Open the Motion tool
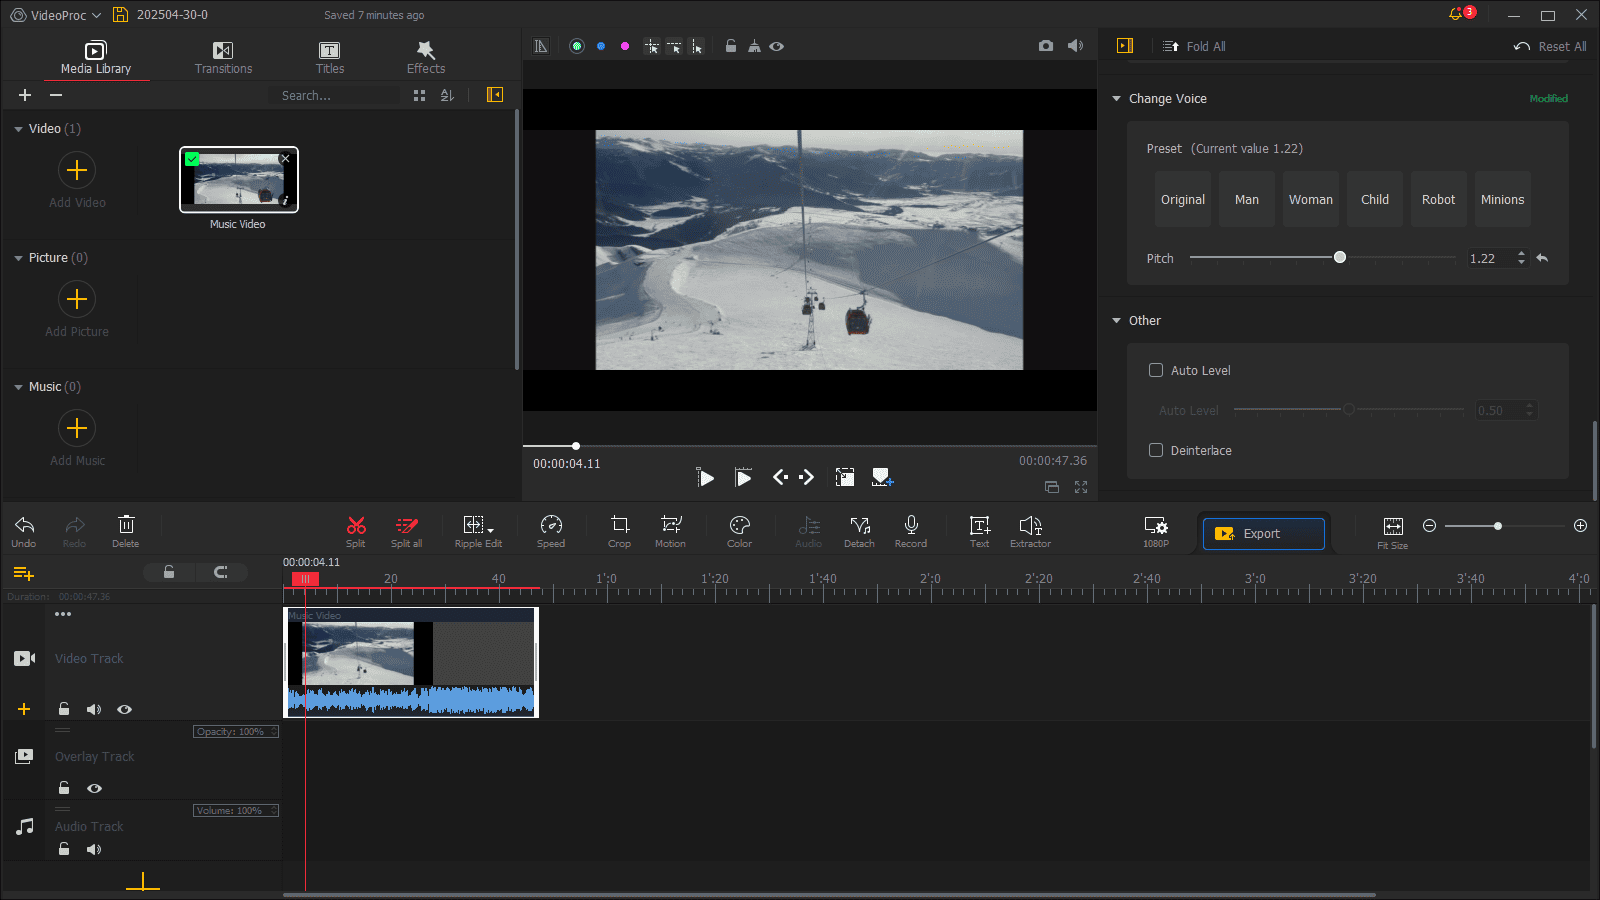1600x900 pixels. [671, 531]
